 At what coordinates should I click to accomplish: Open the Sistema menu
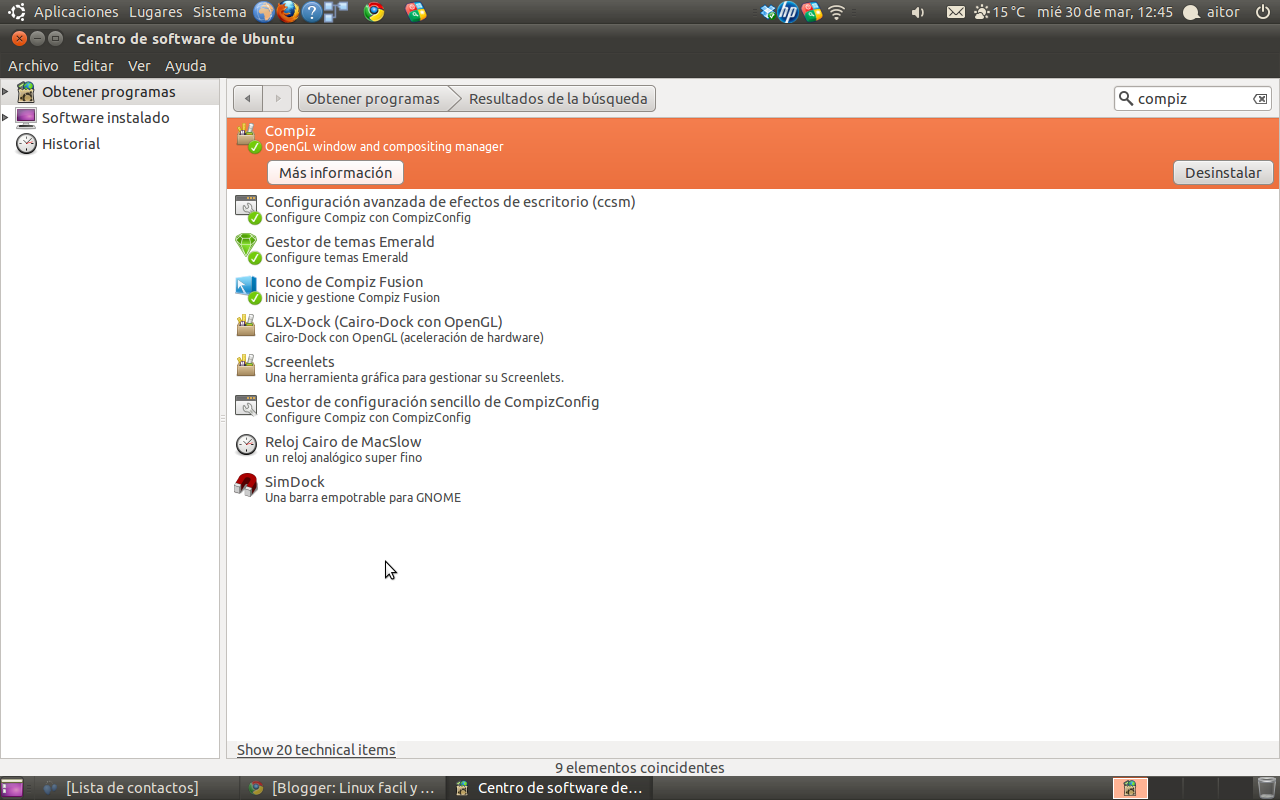coord(218,12)
